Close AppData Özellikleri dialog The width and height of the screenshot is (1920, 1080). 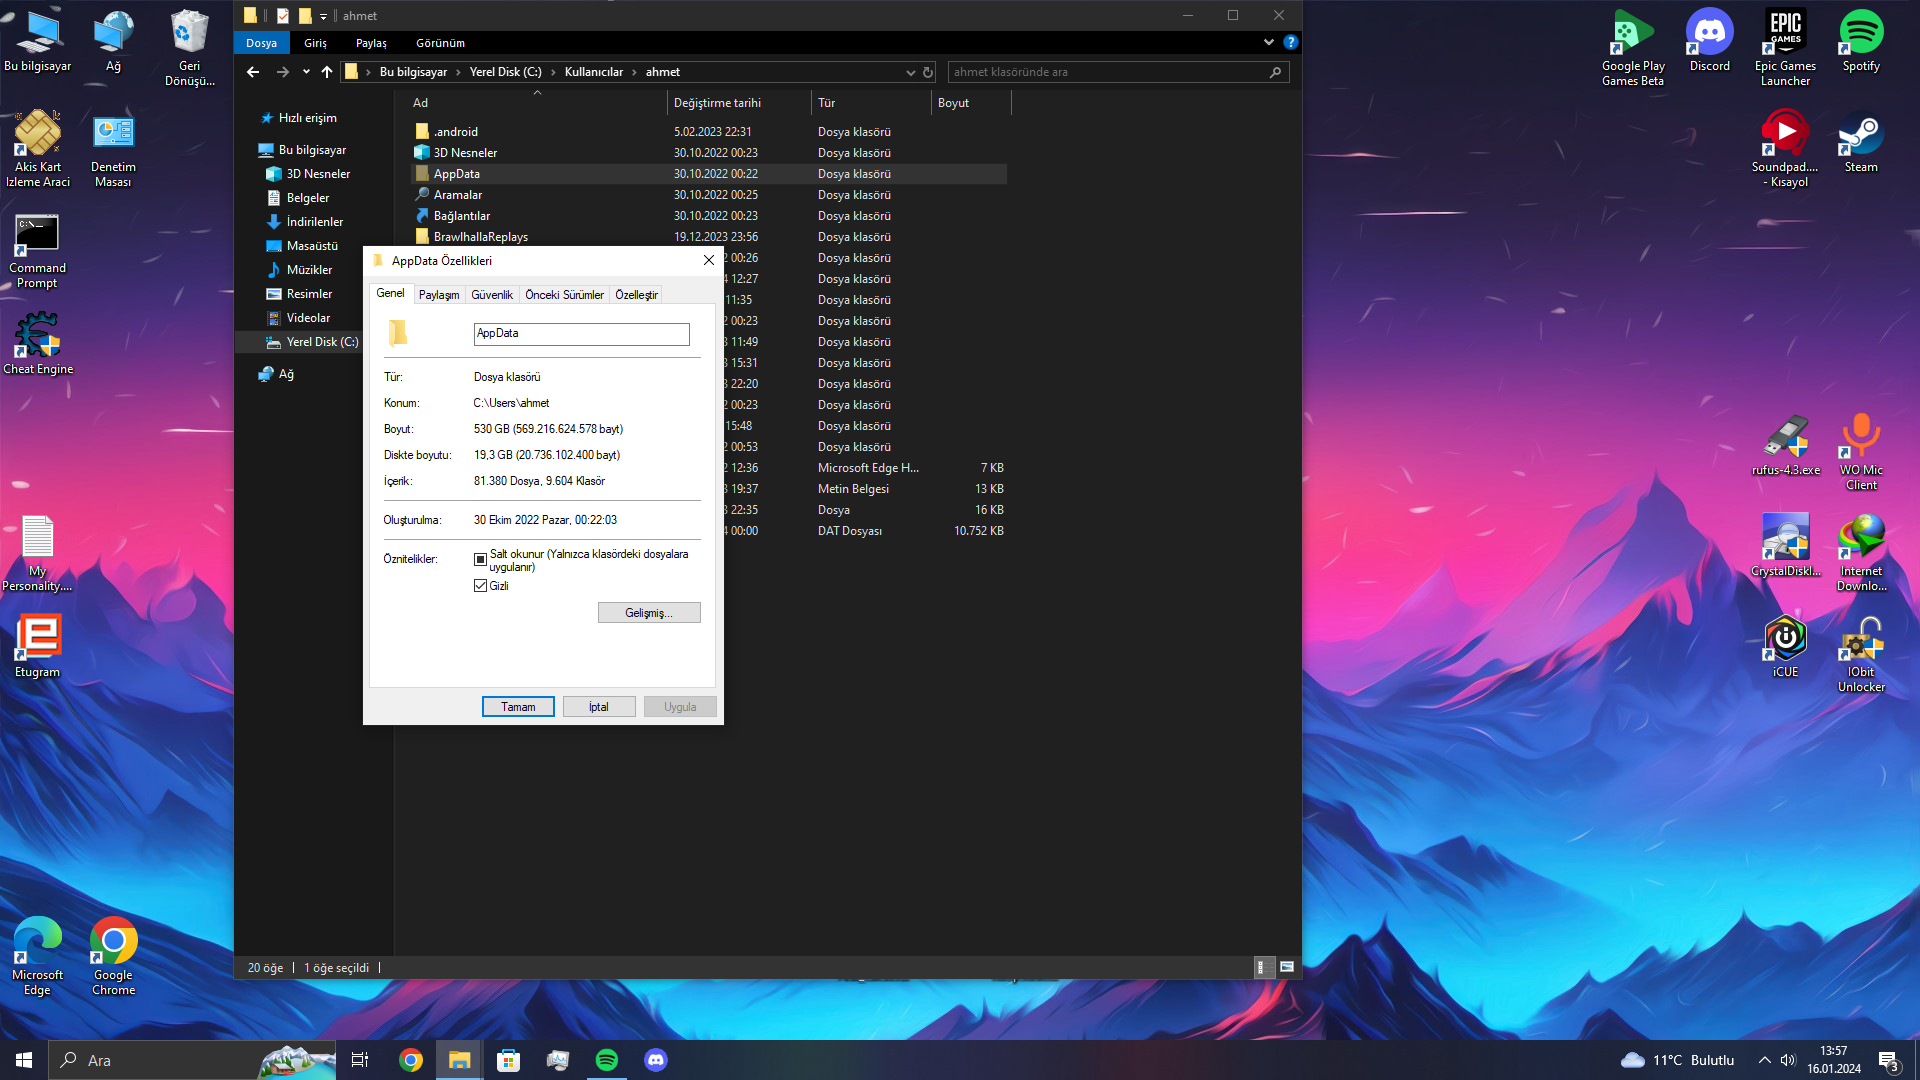709,260
